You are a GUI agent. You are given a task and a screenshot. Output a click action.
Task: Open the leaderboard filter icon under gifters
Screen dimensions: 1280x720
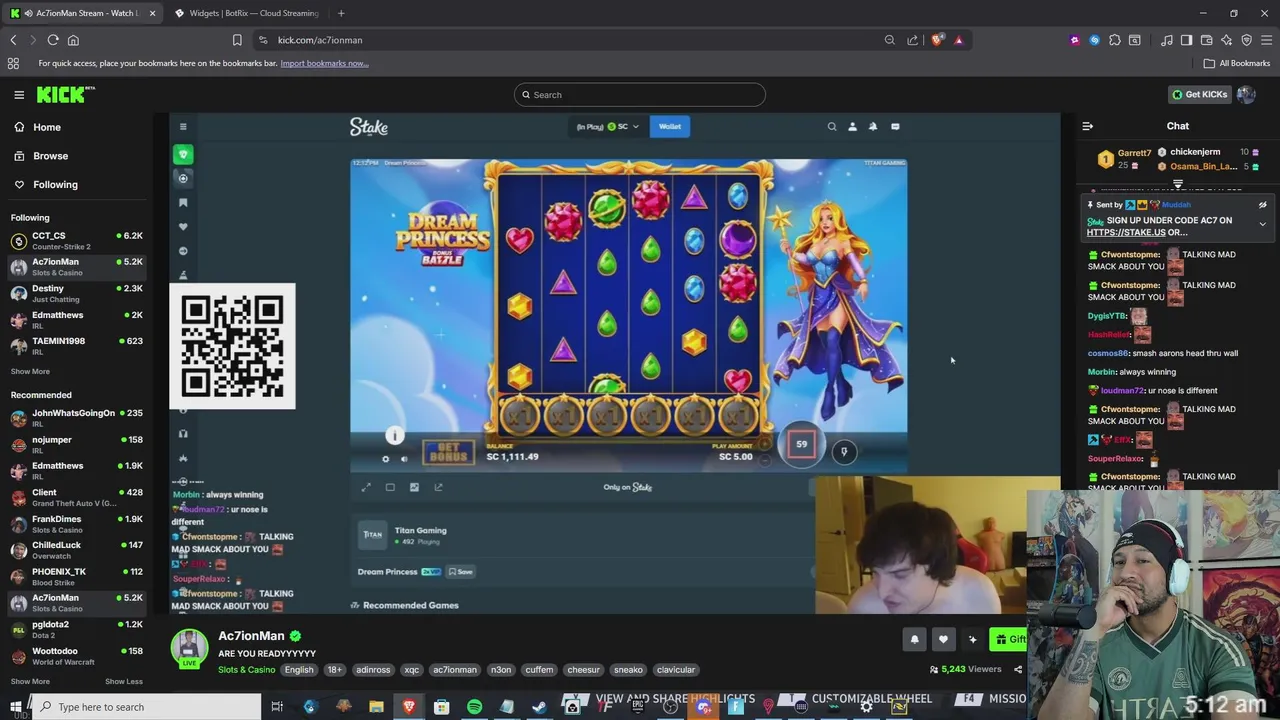point(1178,184)
